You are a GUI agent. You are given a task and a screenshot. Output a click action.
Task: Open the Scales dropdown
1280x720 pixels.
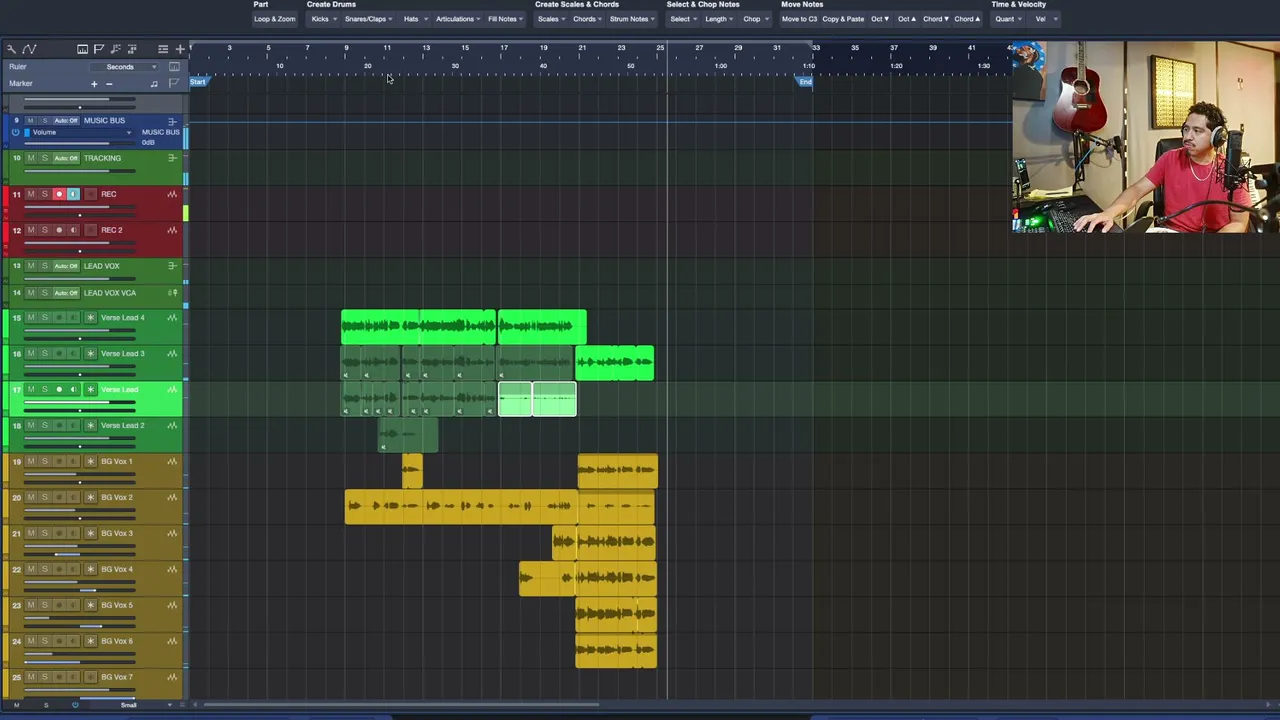(551, 19)
